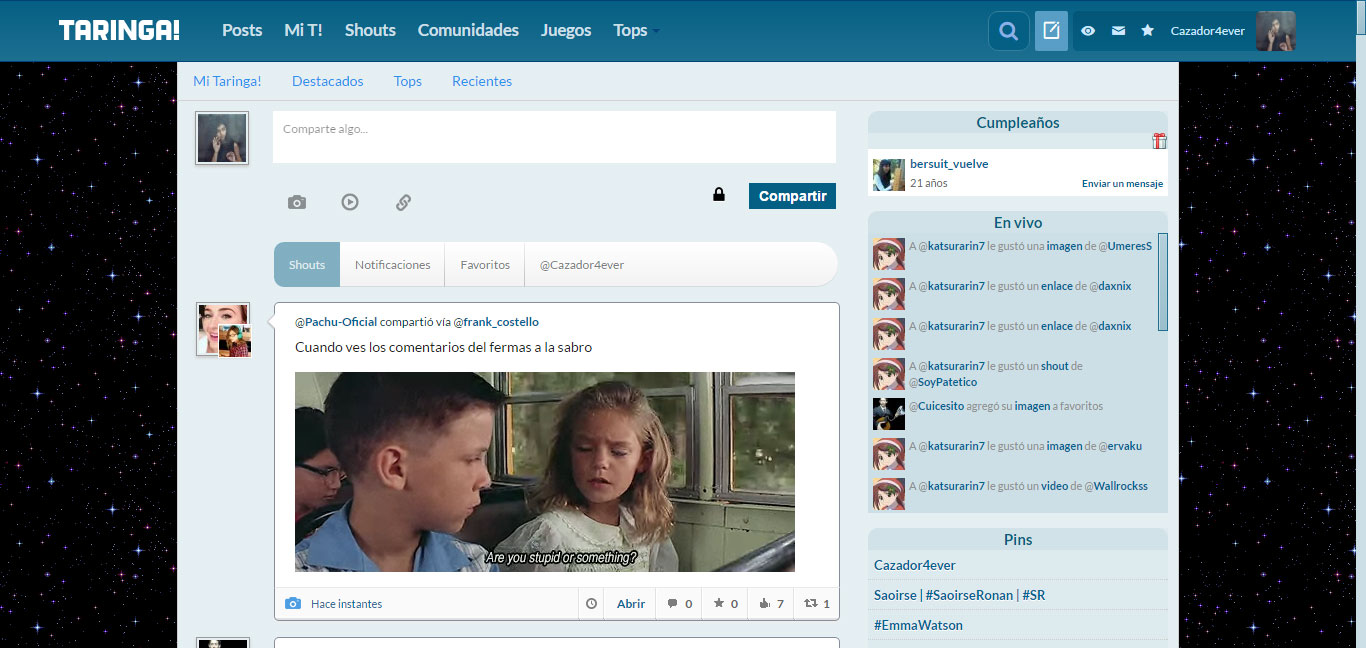Toggle the privacy lock on the shout
The height and width of the screenshot is (648, 1366).
point(718,195)
